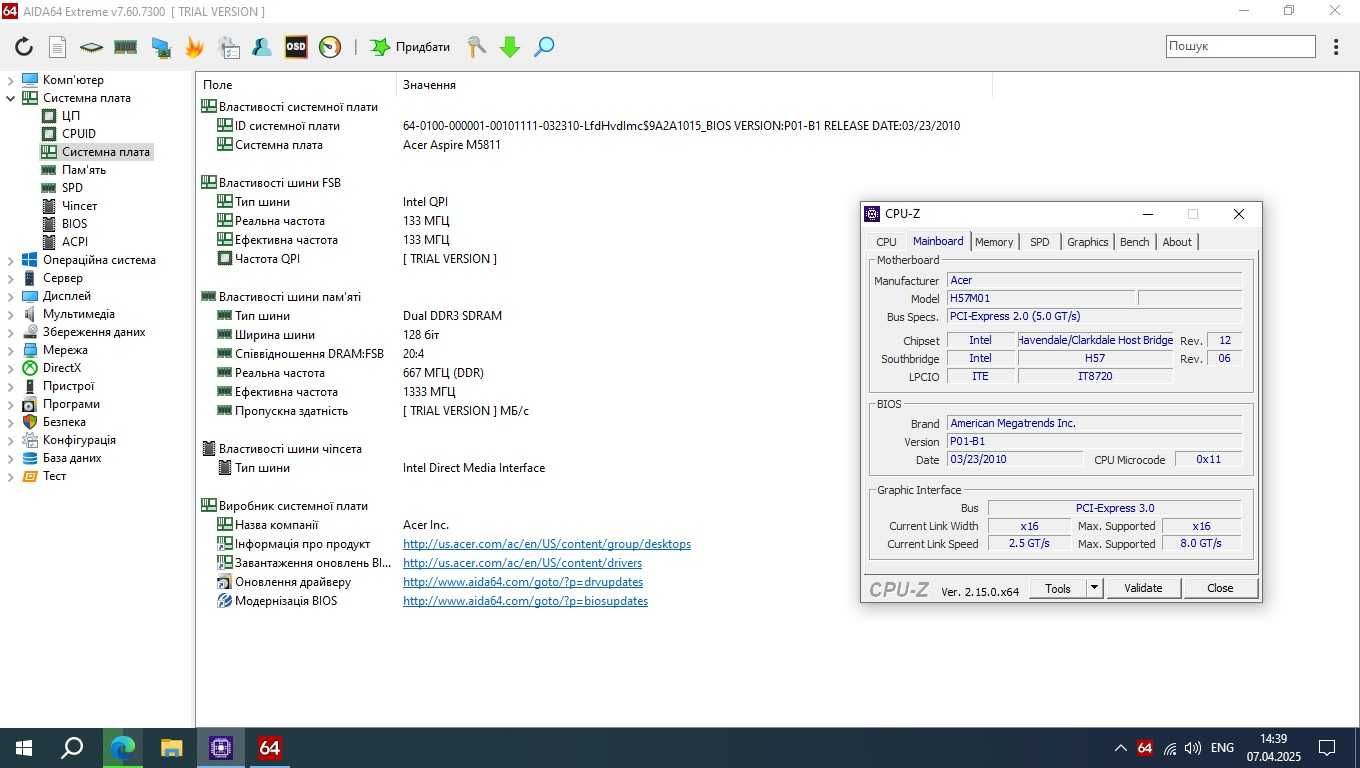Click the Close button in CPU-Z
Screen dimensions: 1360x768
pos(1220,588)
